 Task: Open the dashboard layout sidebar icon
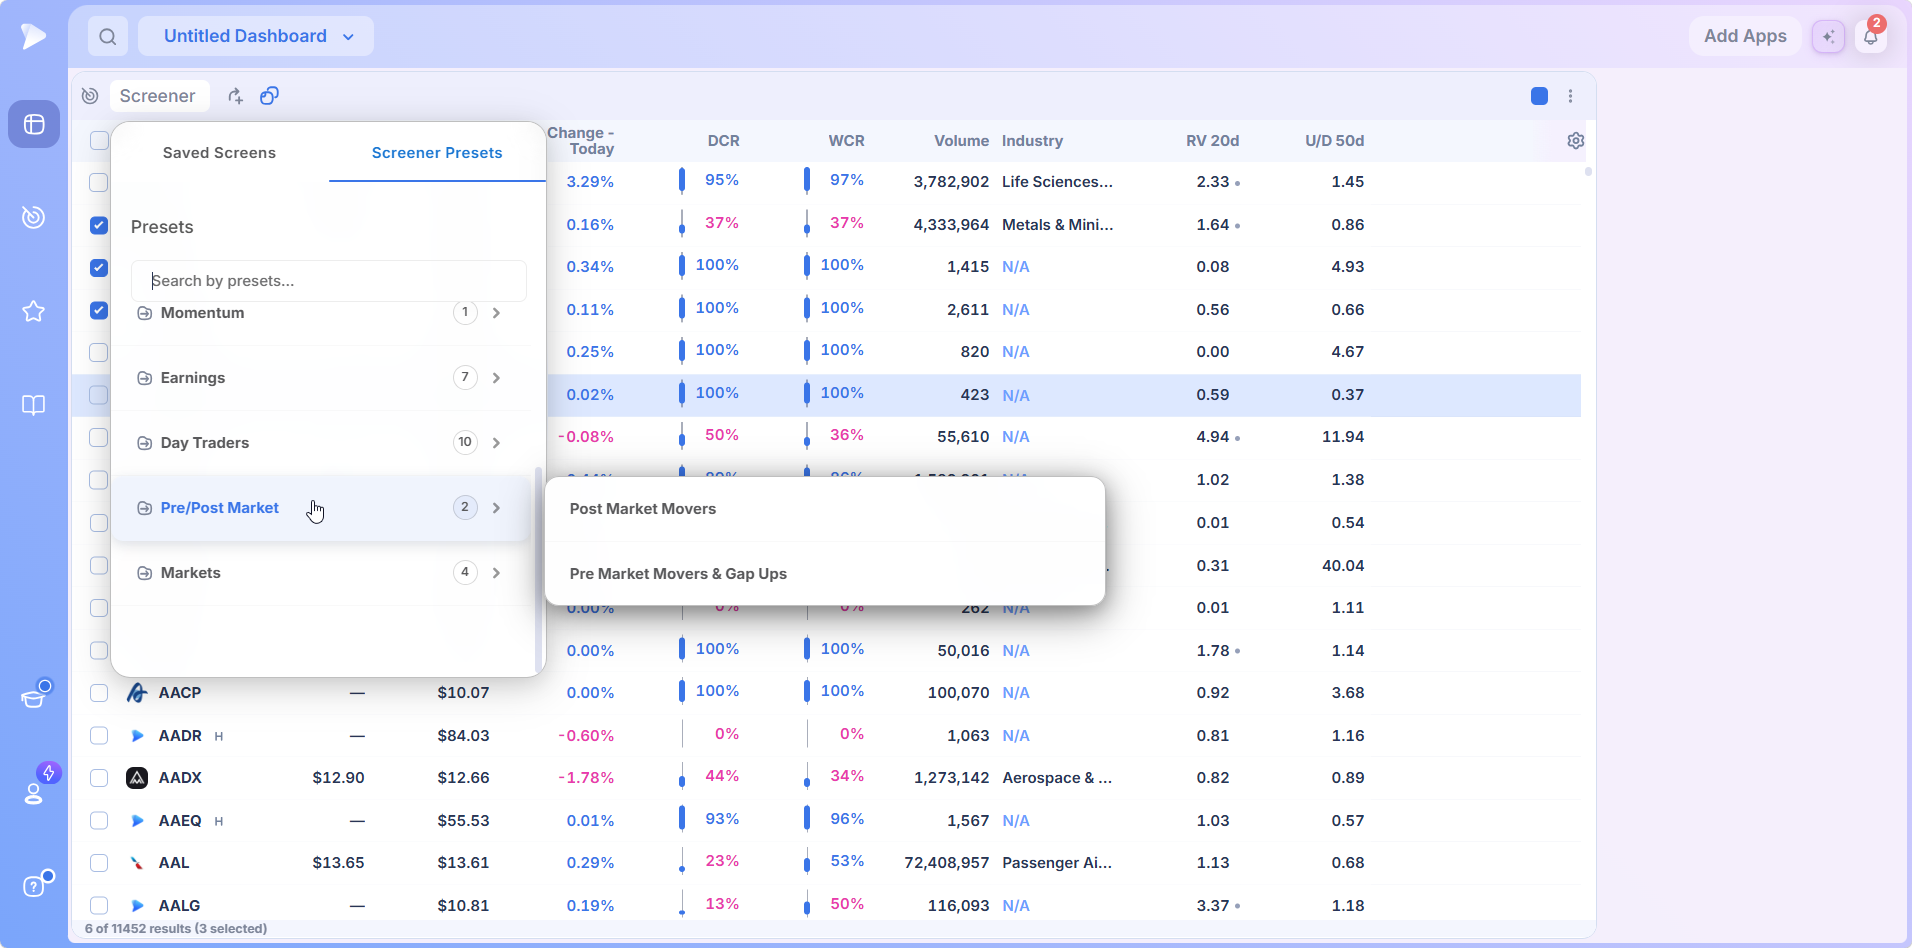click(x=34, y=124)
